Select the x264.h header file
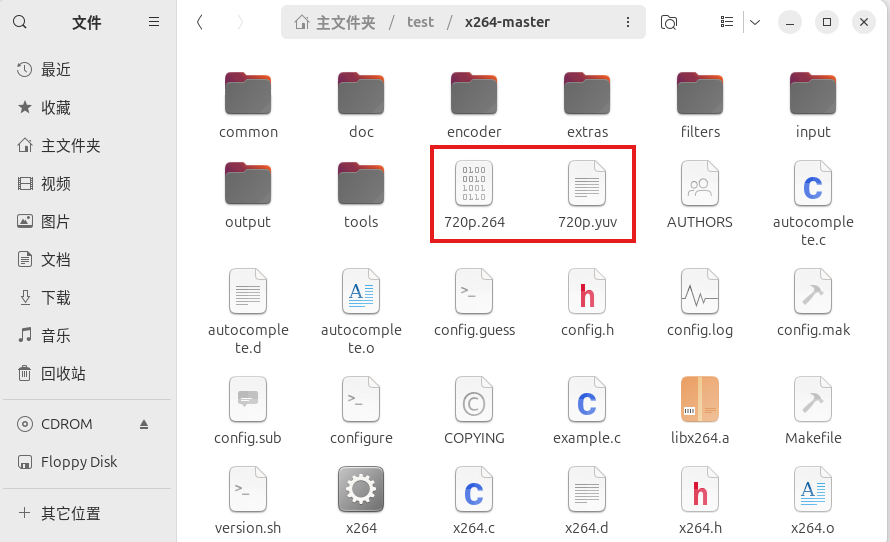Image resolution: width=890 pixels, height=542 pixels. click(x=700, y=501)
